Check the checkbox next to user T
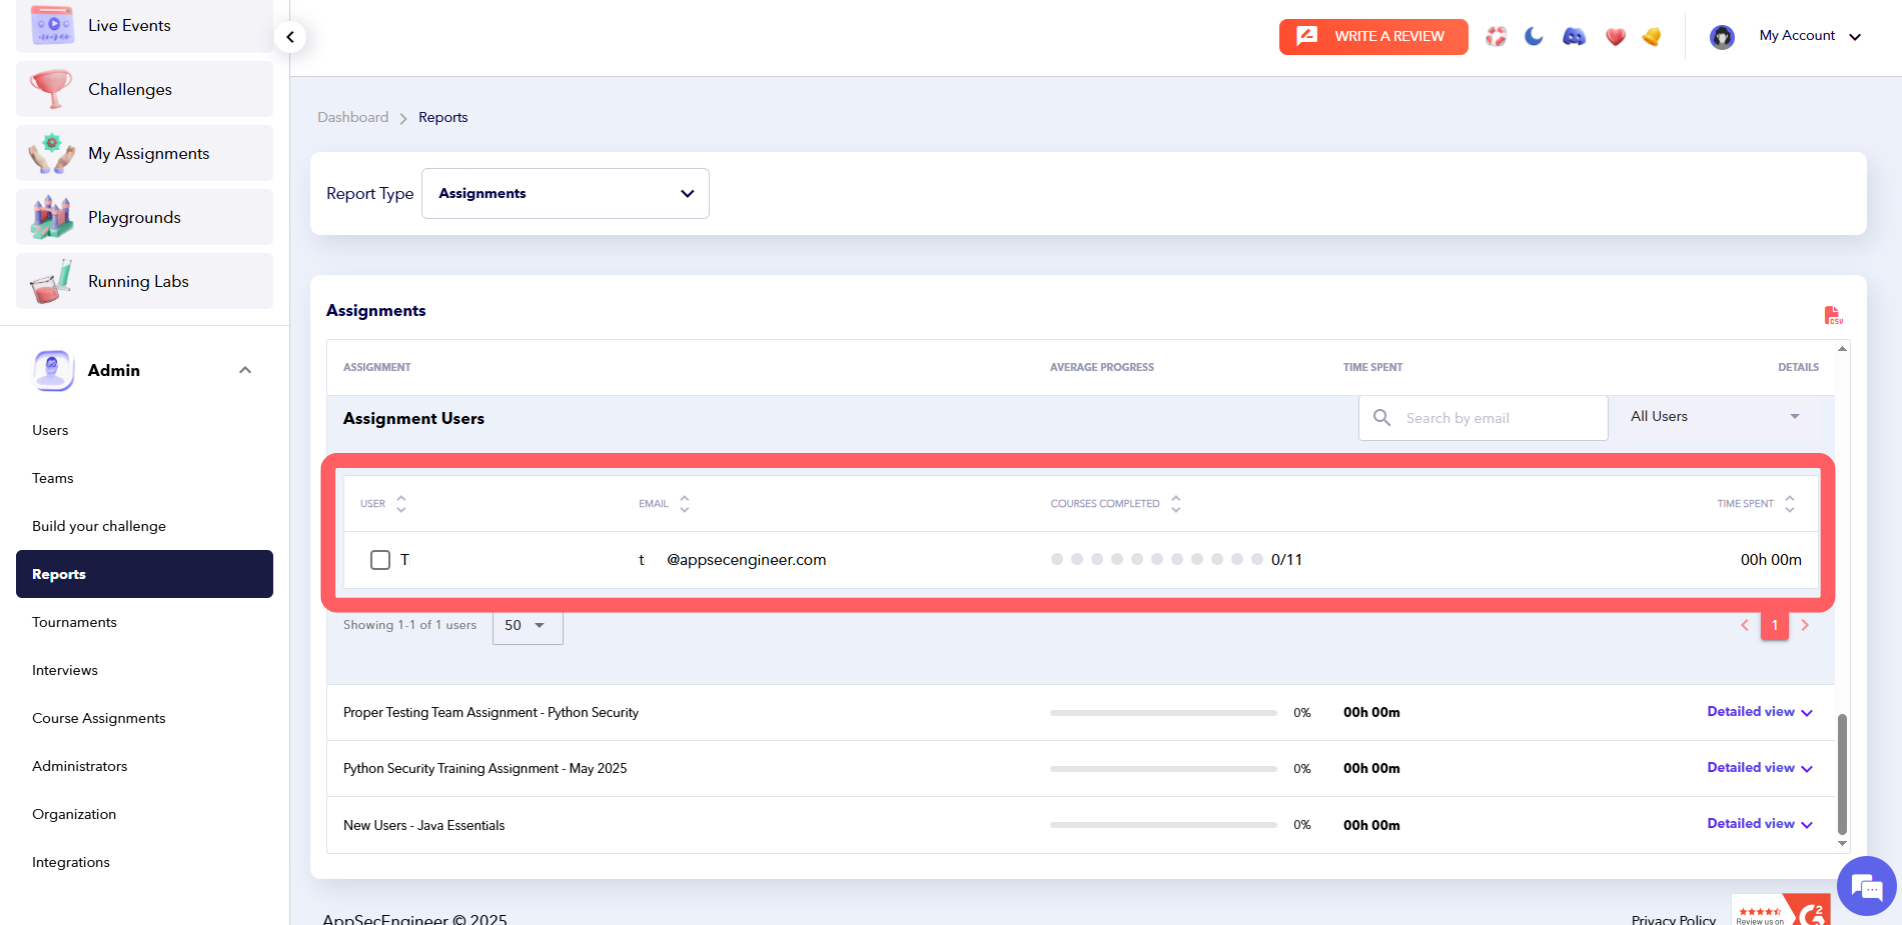 coord(380,559)
